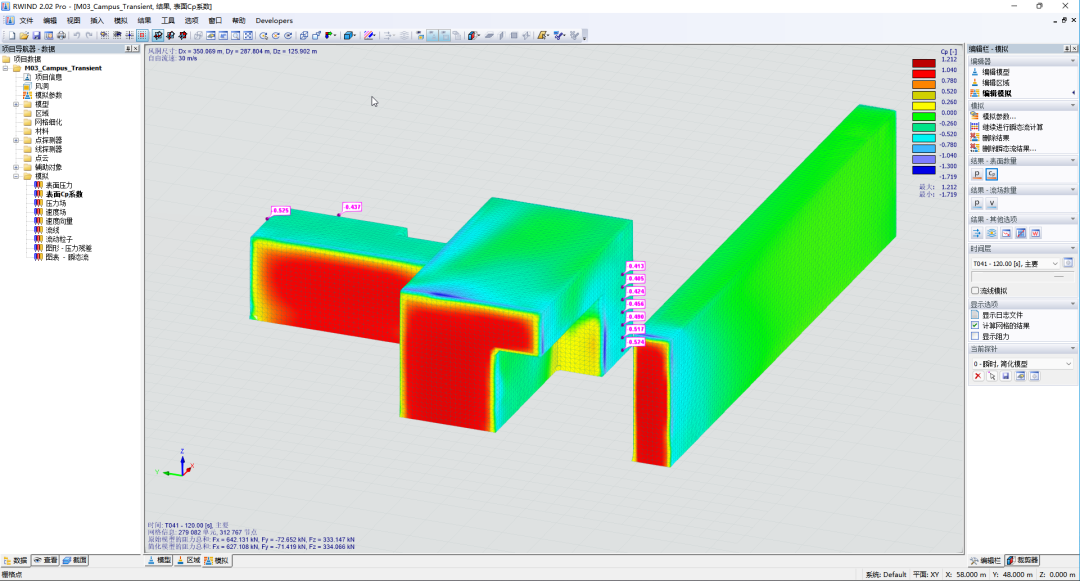Screen dimensions: 1080x581
Task: Switch to the 区域 bottom tab
Action: point(188,560)
